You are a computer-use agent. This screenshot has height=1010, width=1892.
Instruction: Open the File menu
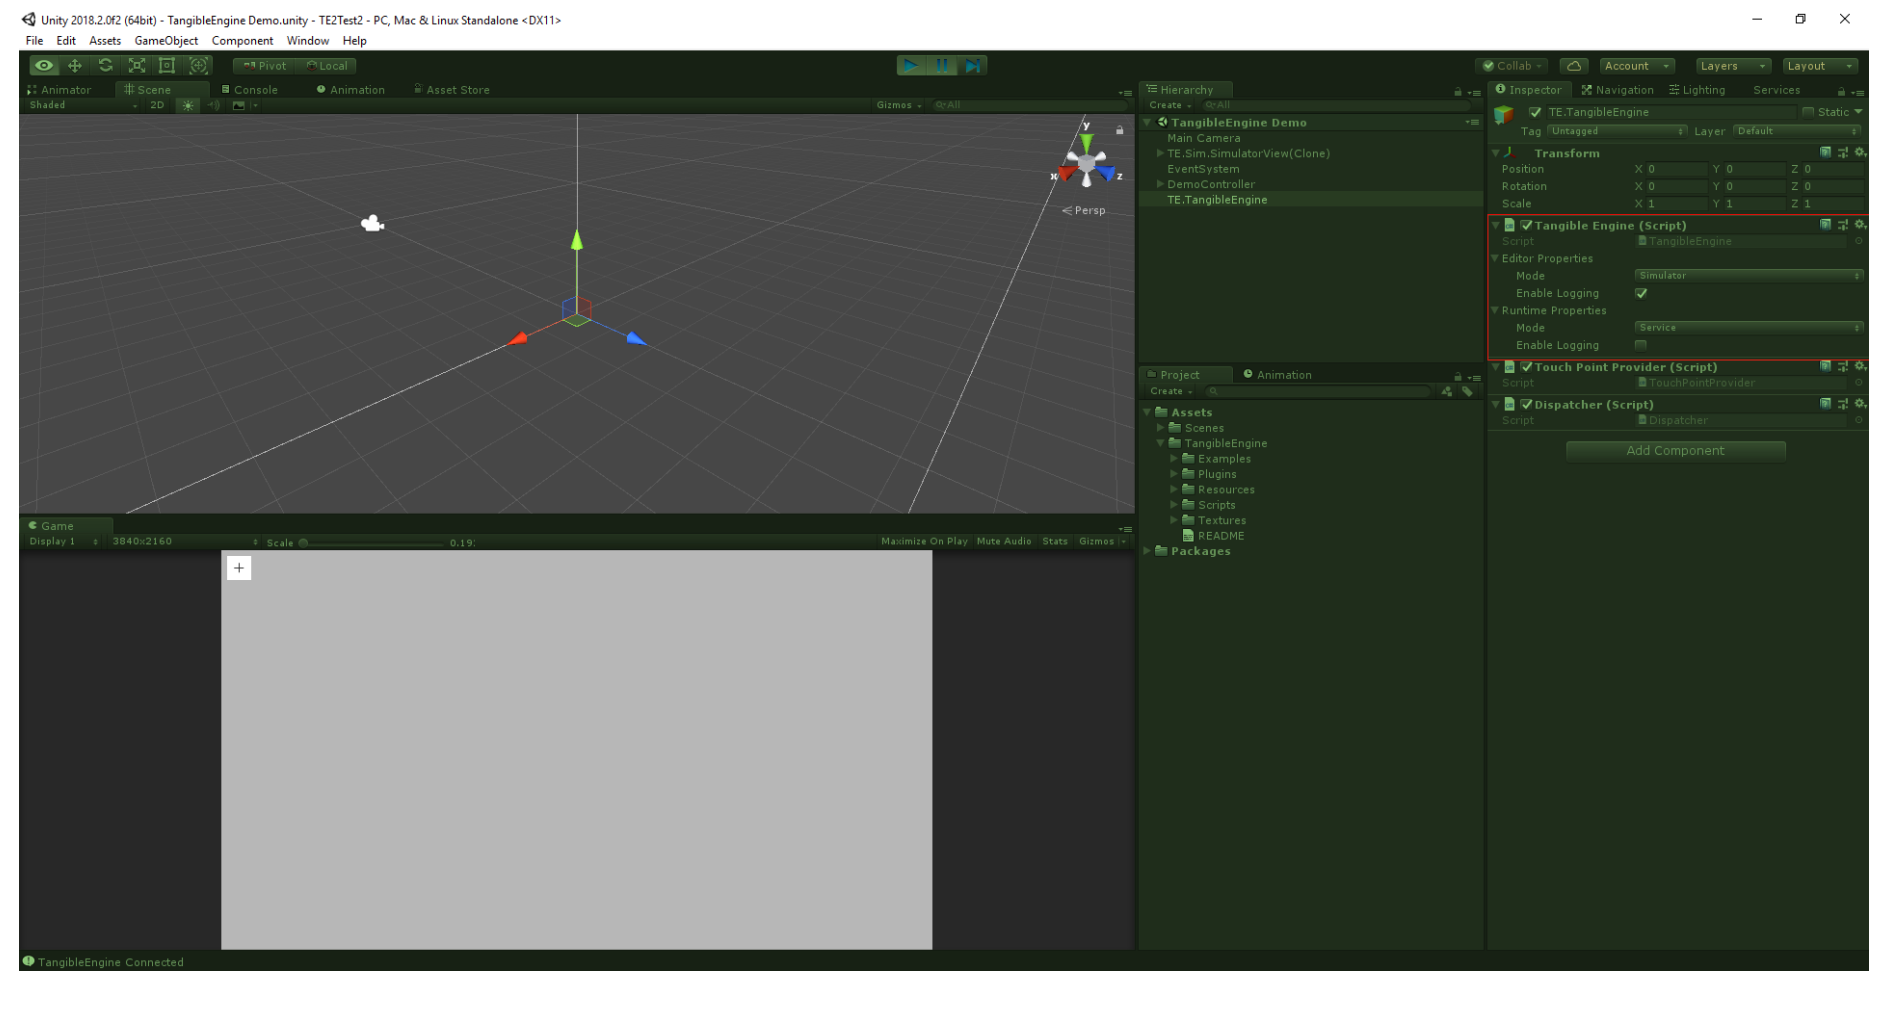pyautogui.click(x=35, y=41)
